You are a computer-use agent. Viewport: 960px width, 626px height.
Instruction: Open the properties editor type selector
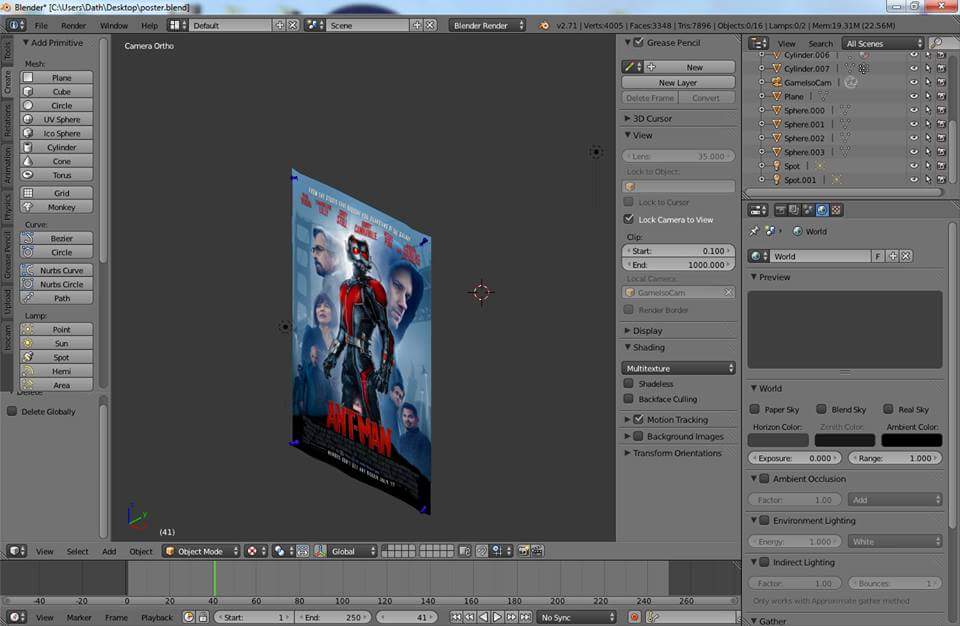[x=758, y=210]
